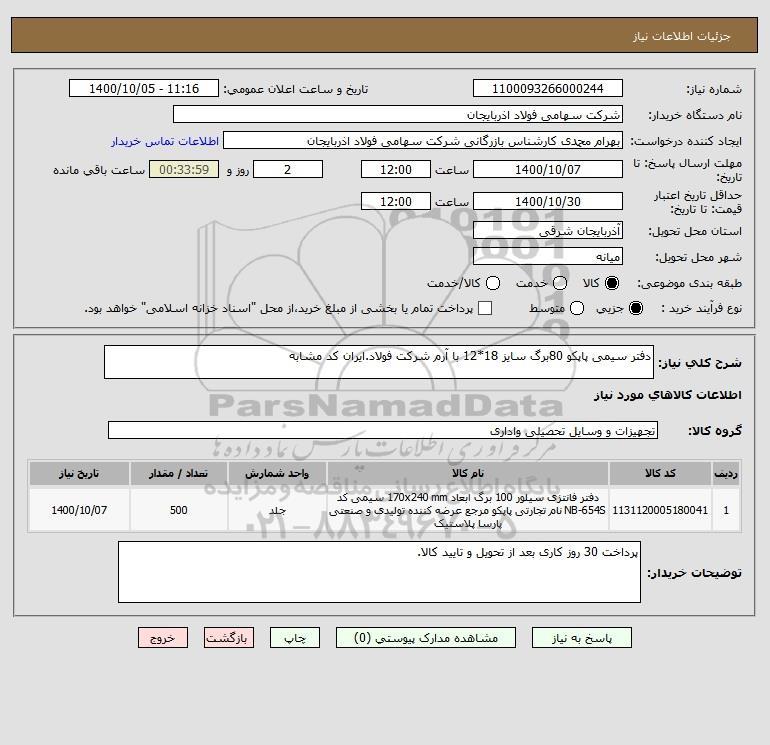Click the delivery city میانه field
Viewport: 770px width, 745px height.
tap(548, 256)
